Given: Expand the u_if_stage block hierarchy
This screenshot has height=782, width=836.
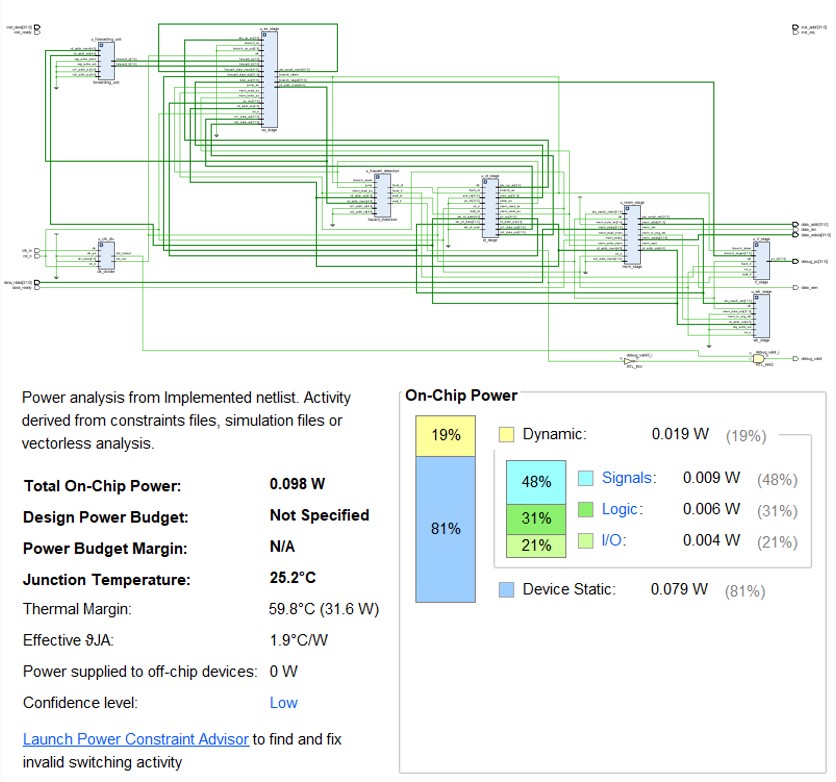Looking at the screenshot, I should (x=757, y=245).
